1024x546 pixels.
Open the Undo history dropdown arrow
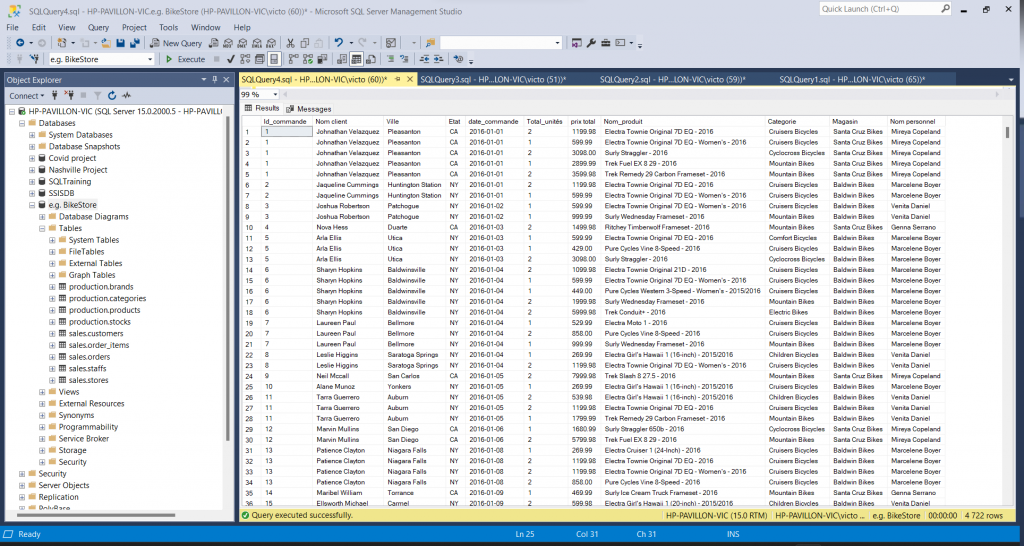click(351, 43)
